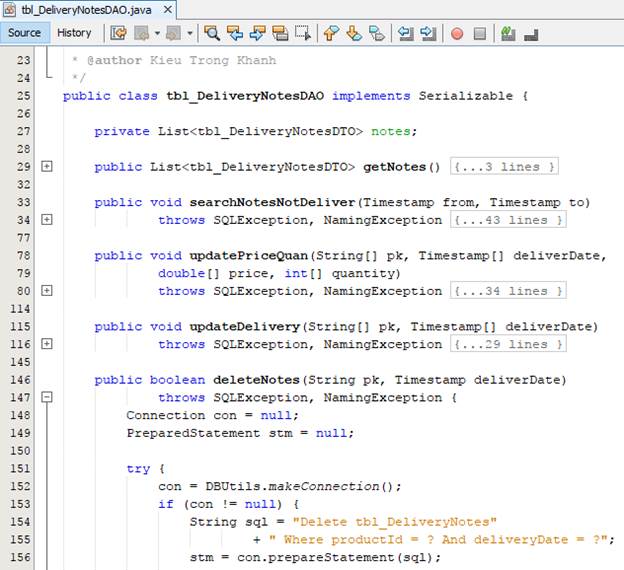This screenshot has height=570, width=624.
Task: Click the 'updateDelivery' method name
Action: tap(245, 326)
